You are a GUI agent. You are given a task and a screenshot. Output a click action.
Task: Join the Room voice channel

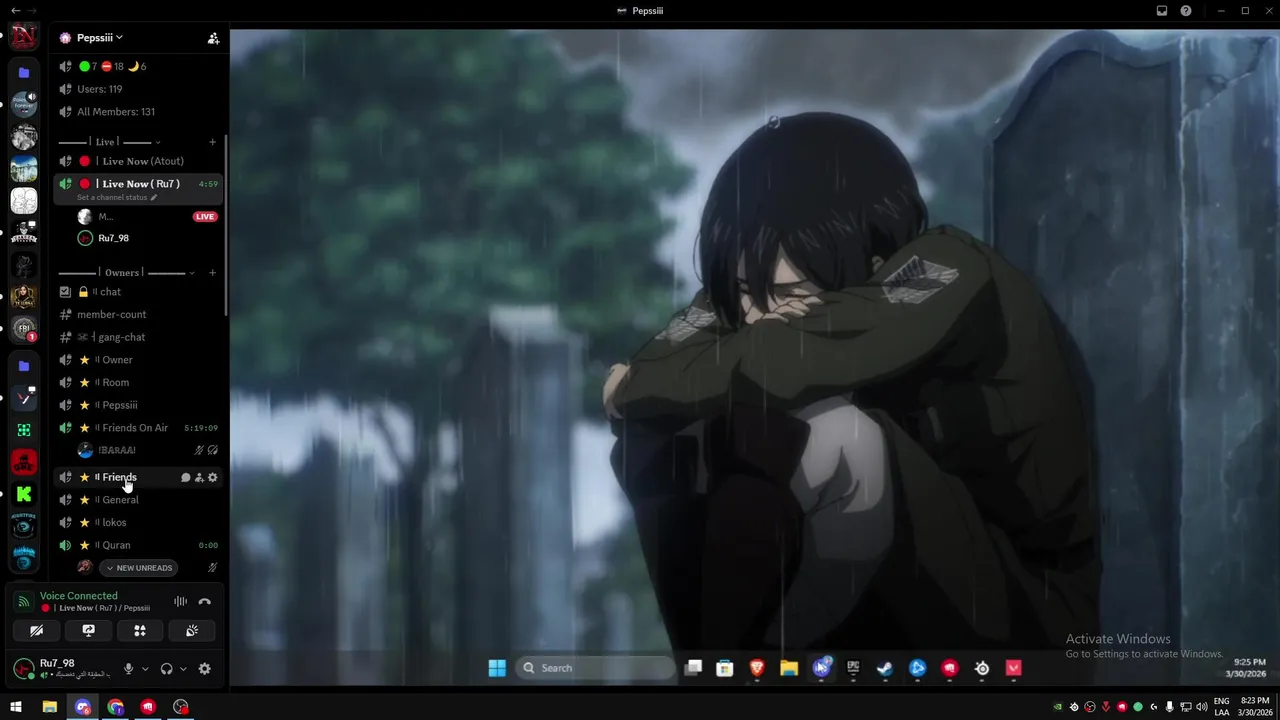click(138, 382)
